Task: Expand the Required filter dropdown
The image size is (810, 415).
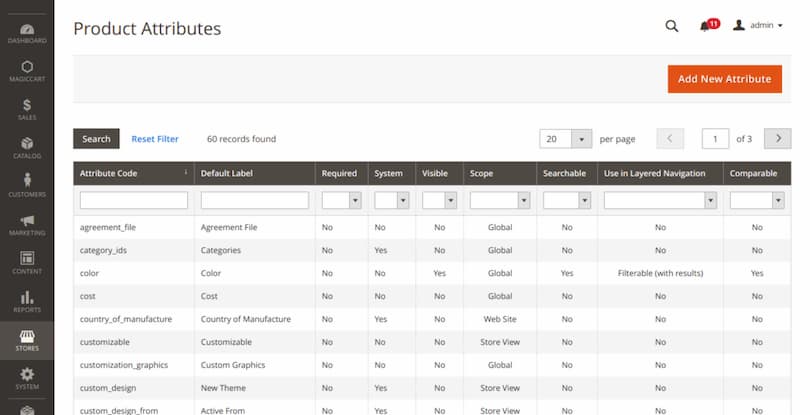Action: pyautogui.click(x=341, y=201)
